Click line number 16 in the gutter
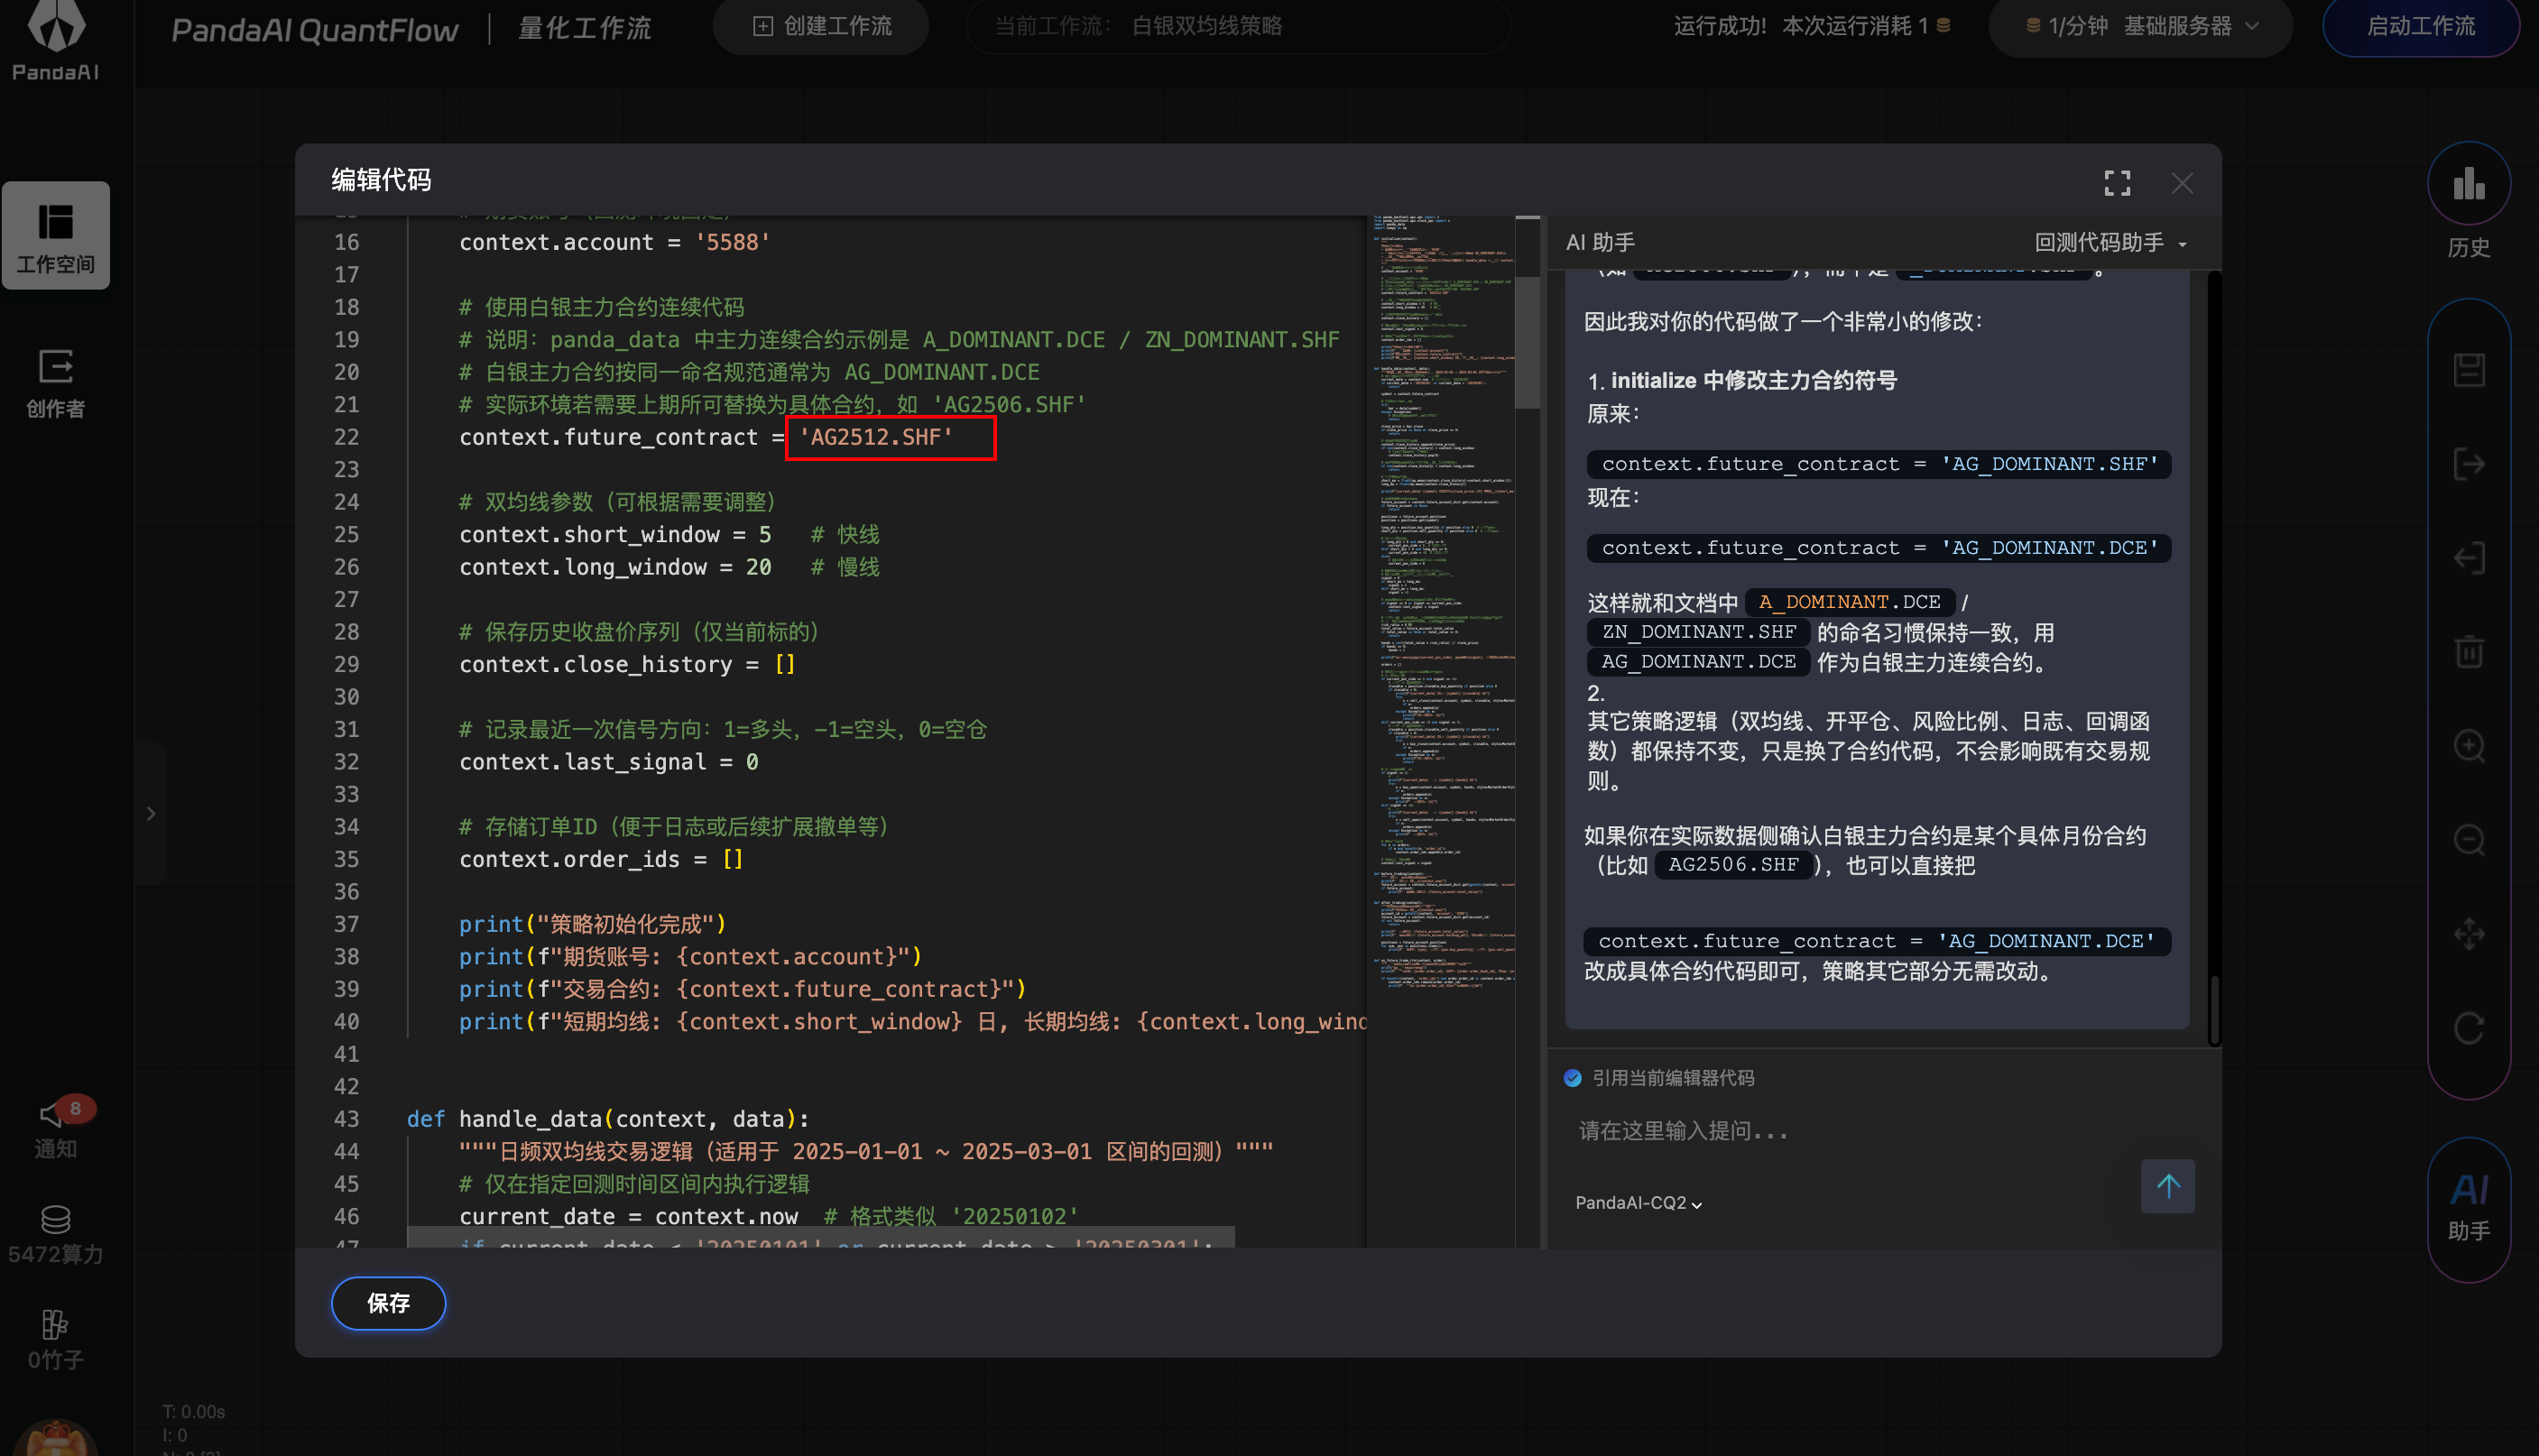The width and height of the screenshot is (2539, 1456). coord(347,242)
